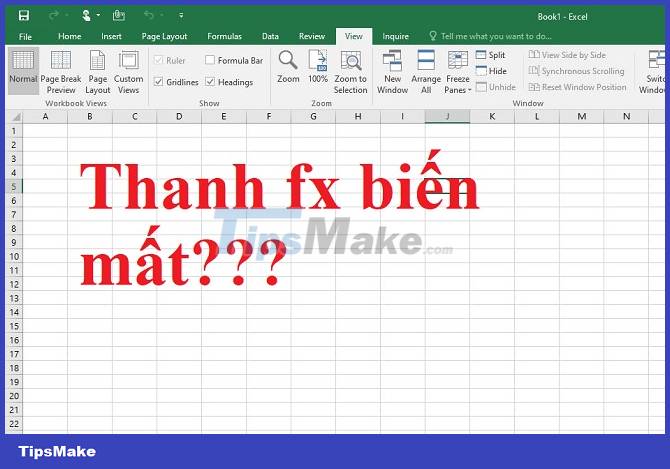
Task: Open the dropdown arrow beside the Redo icon
Action: click(x=67, y=16)
